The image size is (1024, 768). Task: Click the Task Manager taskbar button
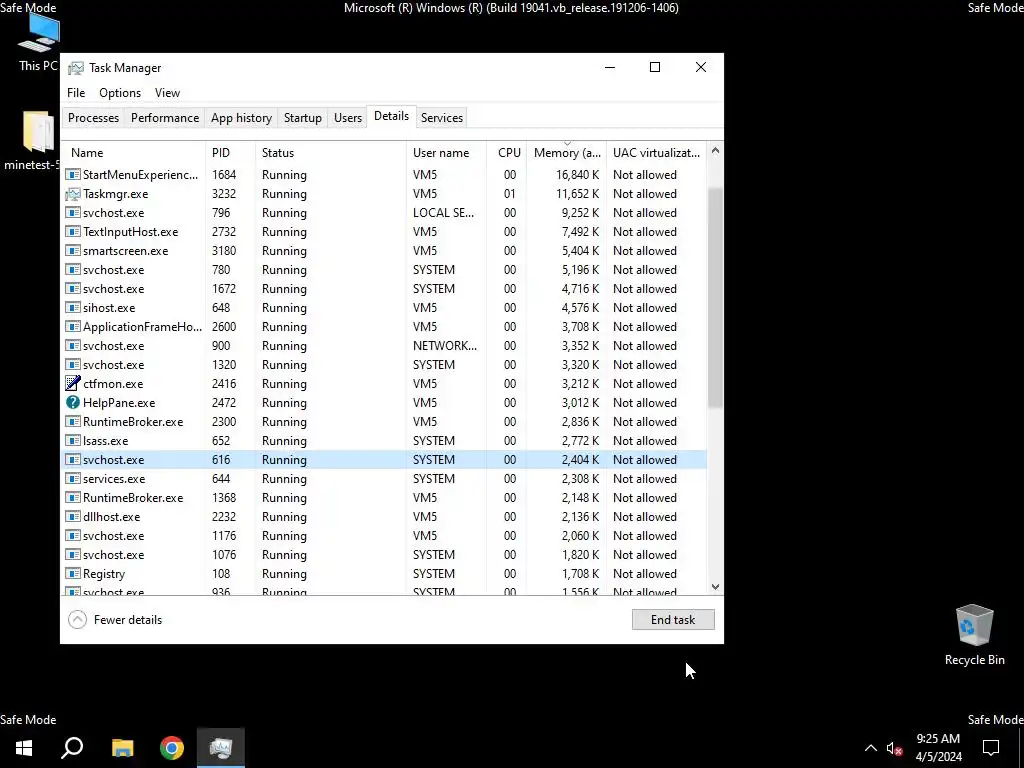pyautogui.click(x=221, y=748)
